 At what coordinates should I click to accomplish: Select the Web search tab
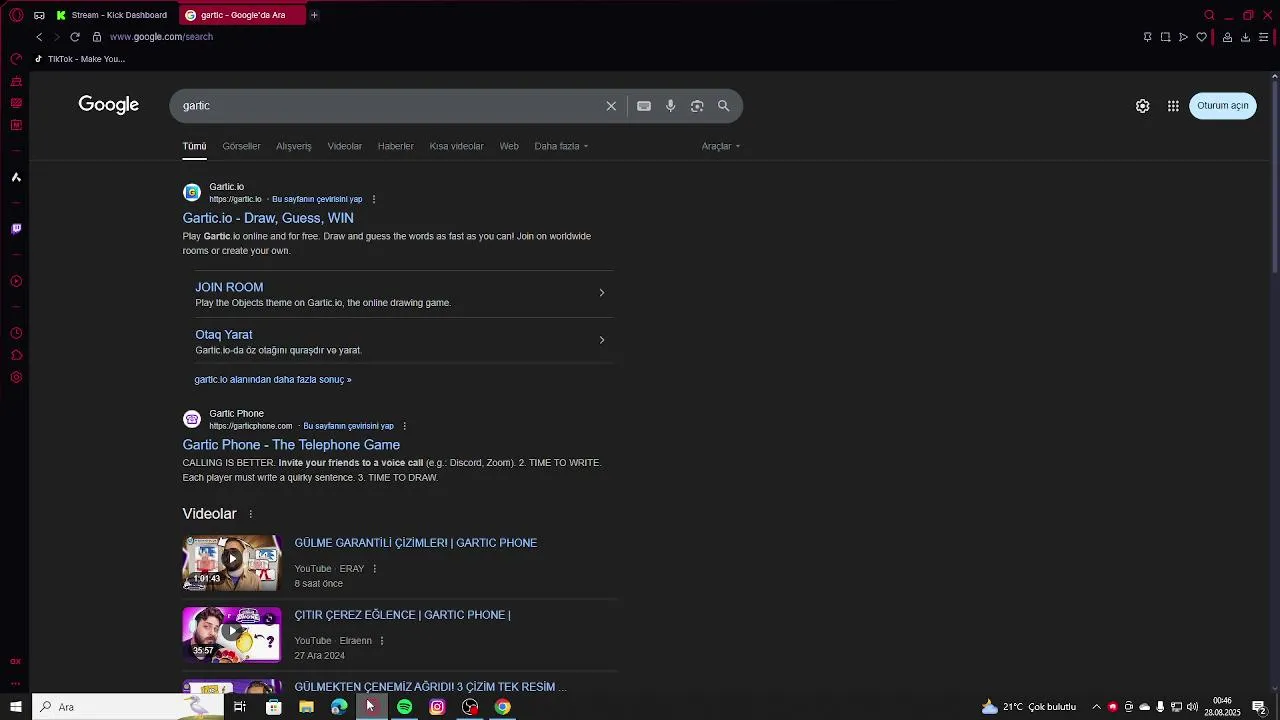(509, 146)
